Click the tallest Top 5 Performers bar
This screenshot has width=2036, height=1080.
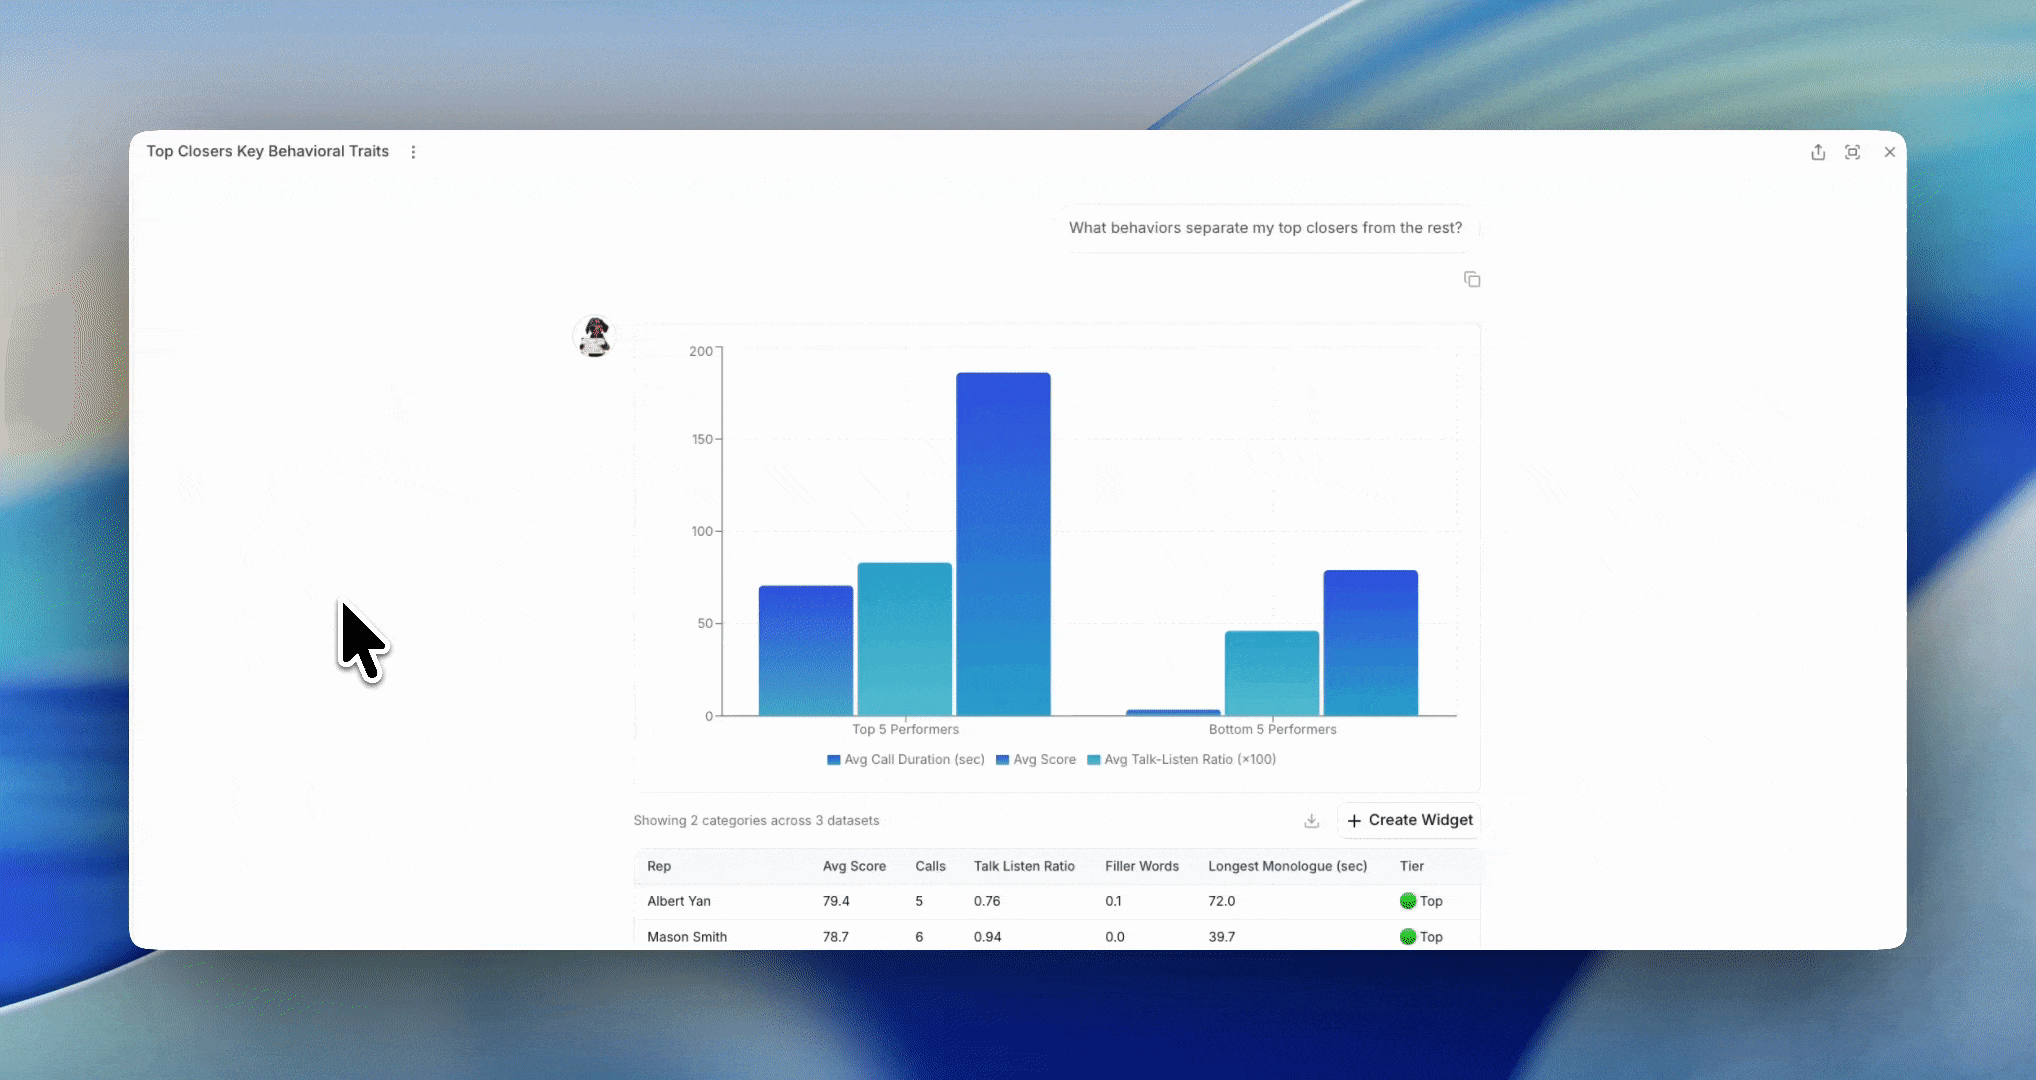[1003, 544]
